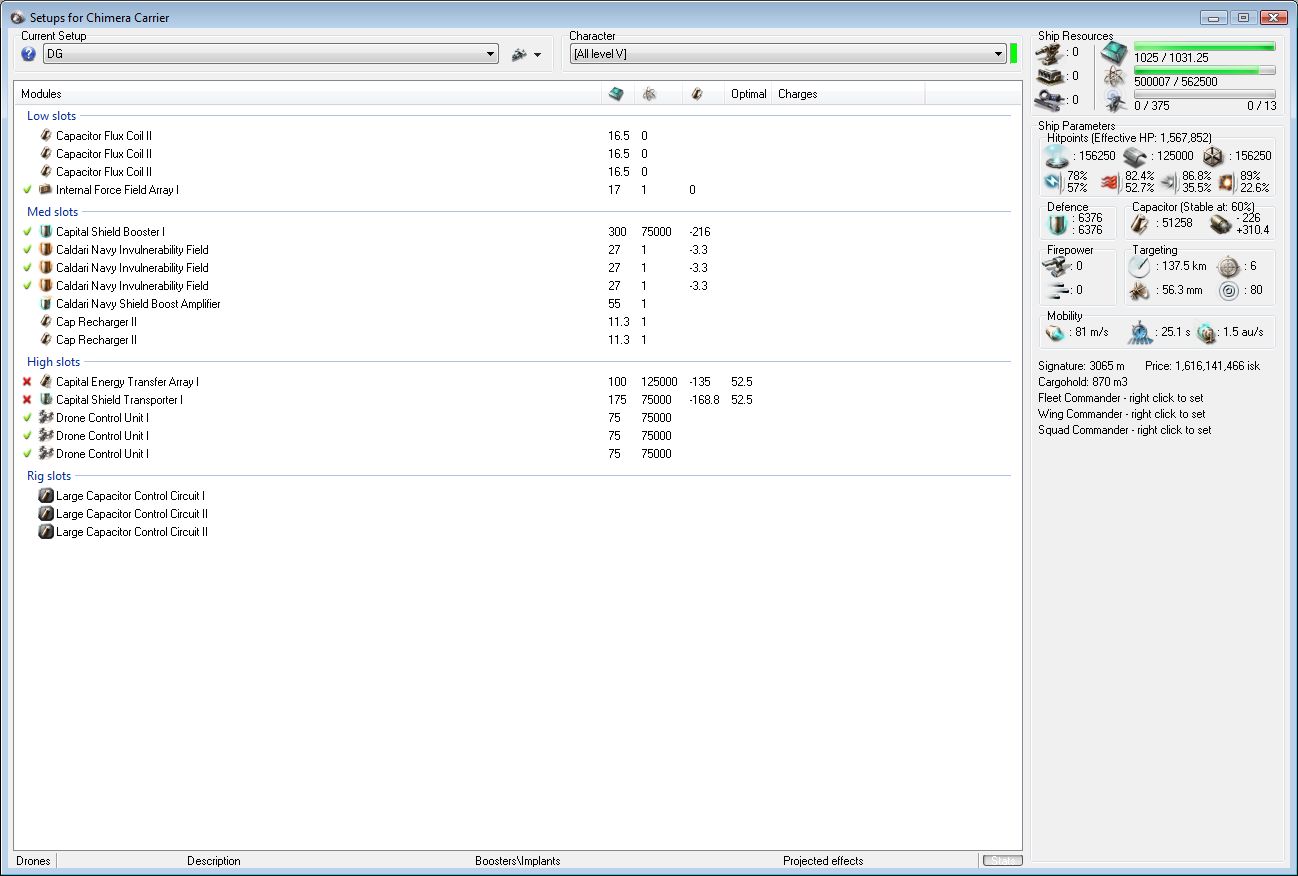Image resolution: width=1298 pixels, height=876 pixels.
Task: Click the EM resistance icon beside 78%
Action: click(x=1054, y=181)
